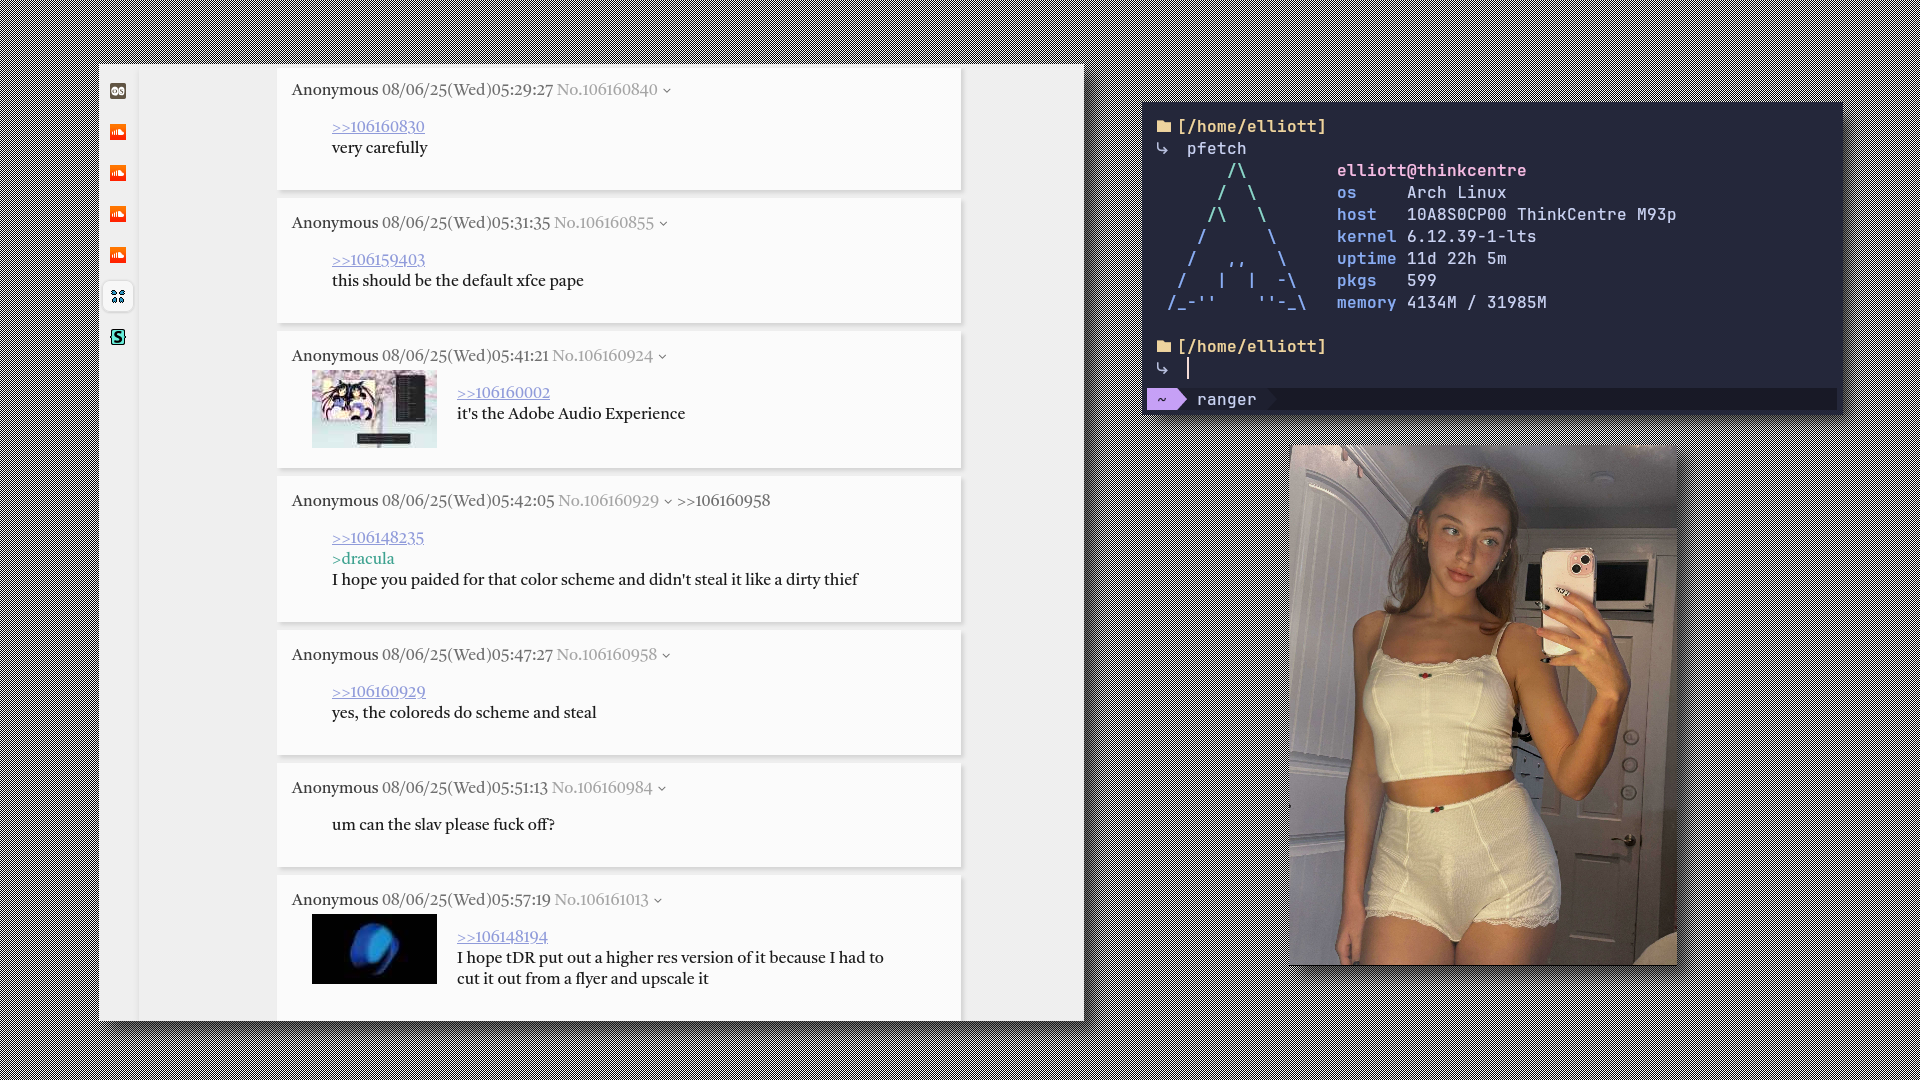The width and height of the screenshot is (1920, 1080).
Task: Click post number No.106160929
Action: 609,500
